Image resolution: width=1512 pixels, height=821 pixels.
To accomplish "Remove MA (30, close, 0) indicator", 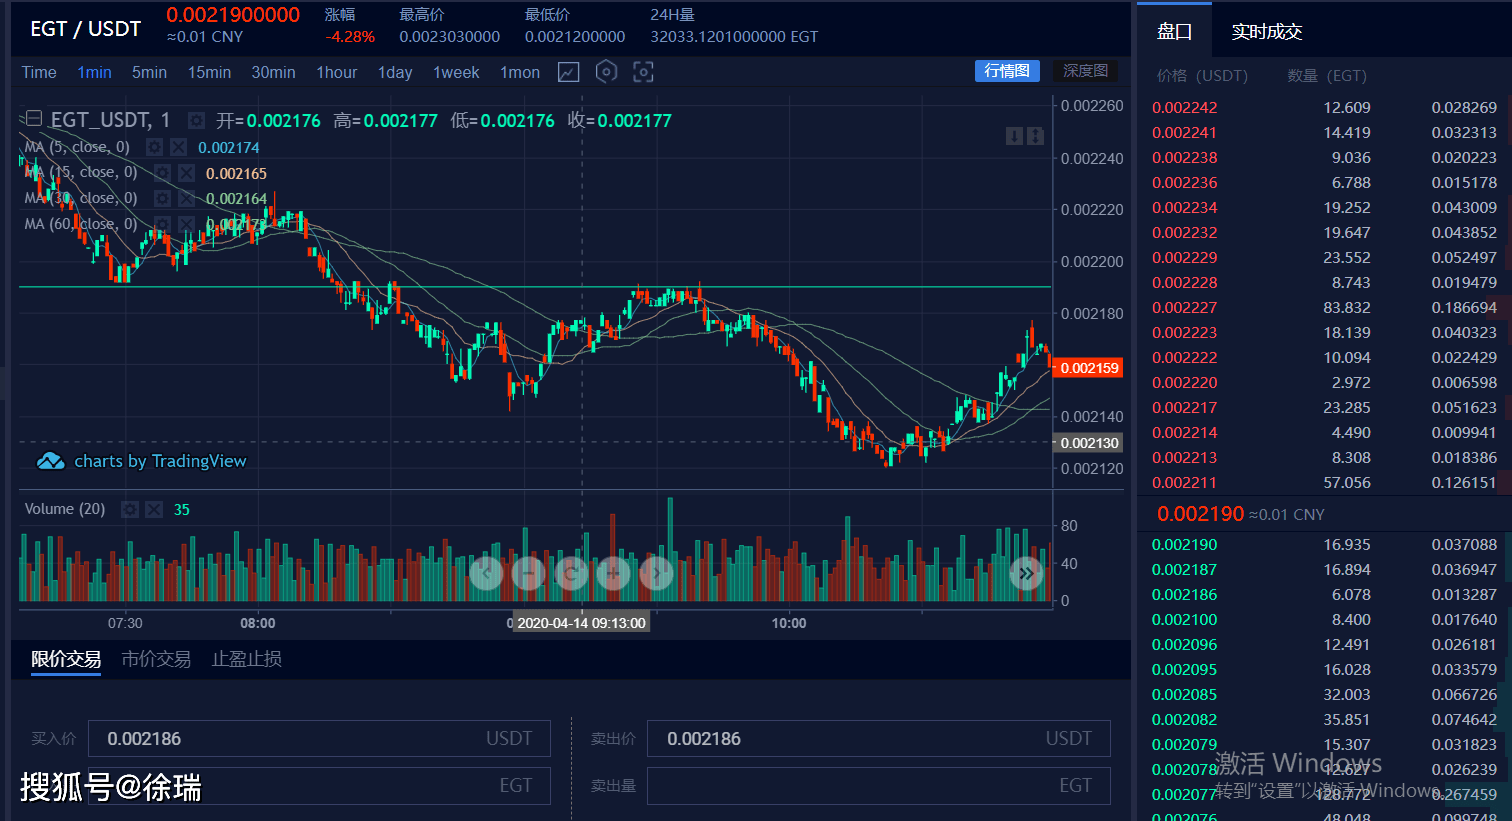I will (x=186, y=198).
